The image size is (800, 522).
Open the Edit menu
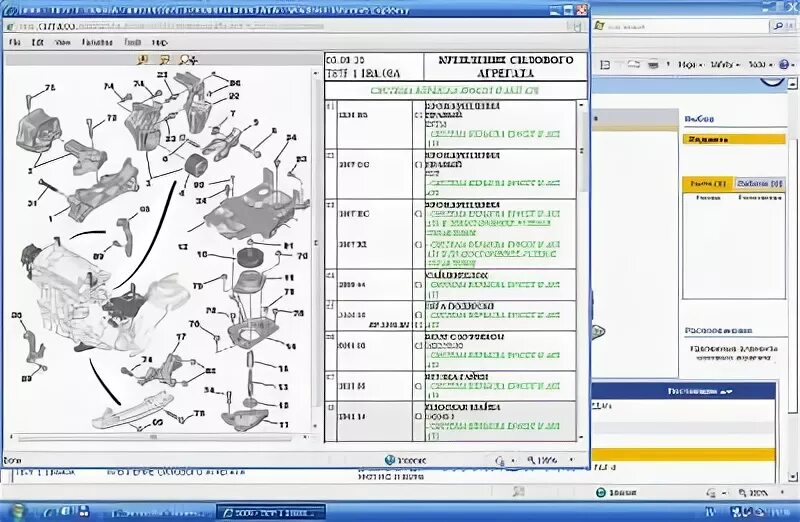point(37,42)
